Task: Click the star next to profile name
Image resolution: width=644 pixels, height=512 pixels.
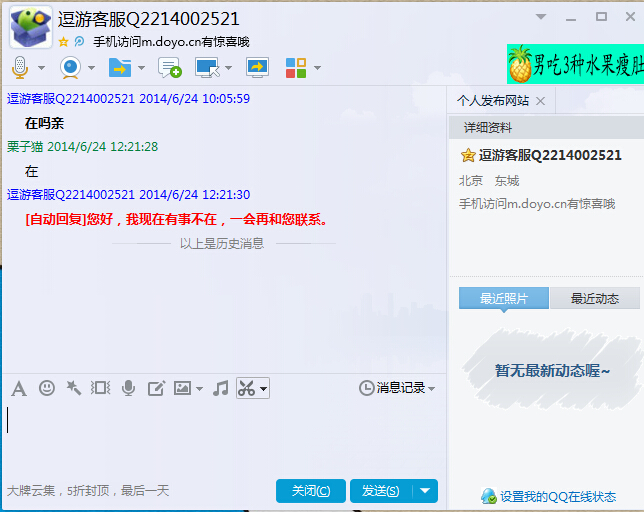Action: point(468,155)
